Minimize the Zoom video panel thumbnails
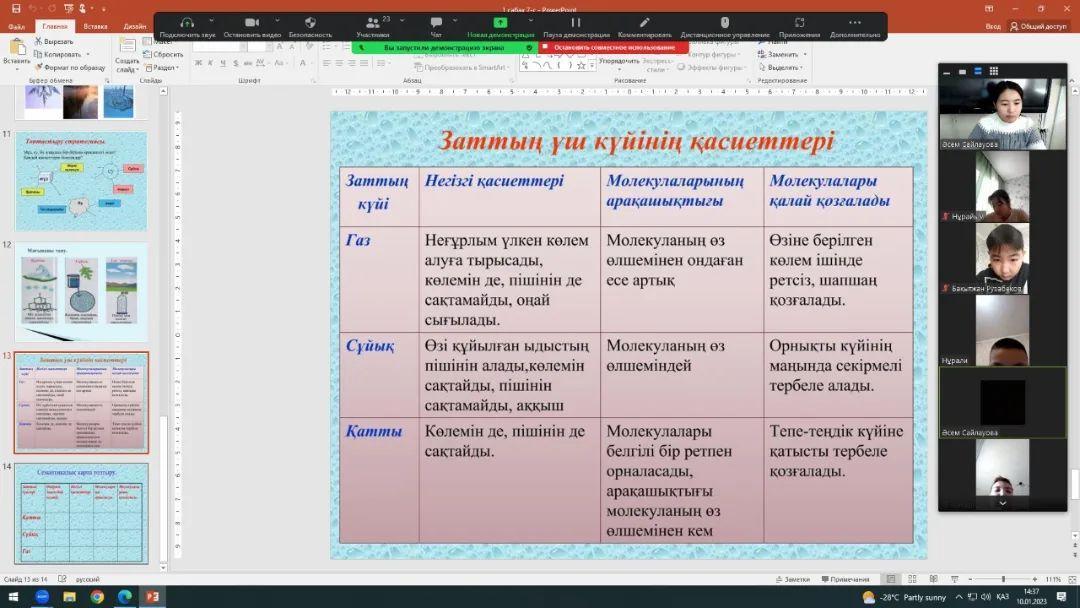 [947, 71]
